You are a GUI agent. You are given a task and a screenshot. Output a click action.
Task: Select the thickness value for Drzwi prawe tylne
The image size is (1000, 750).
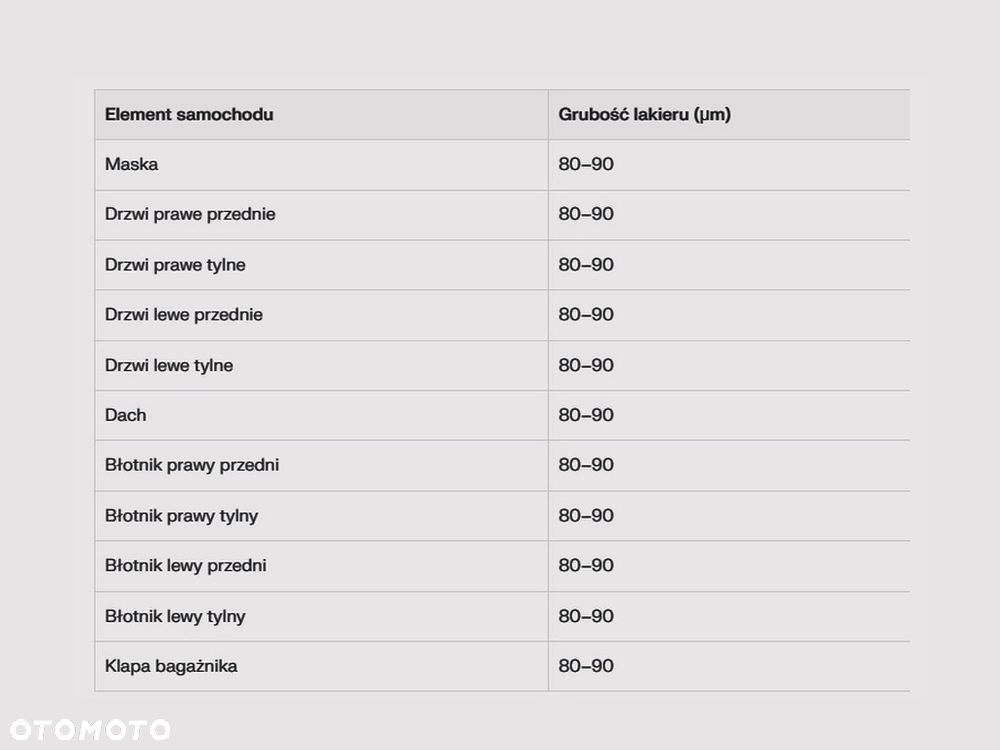[586, 265]
